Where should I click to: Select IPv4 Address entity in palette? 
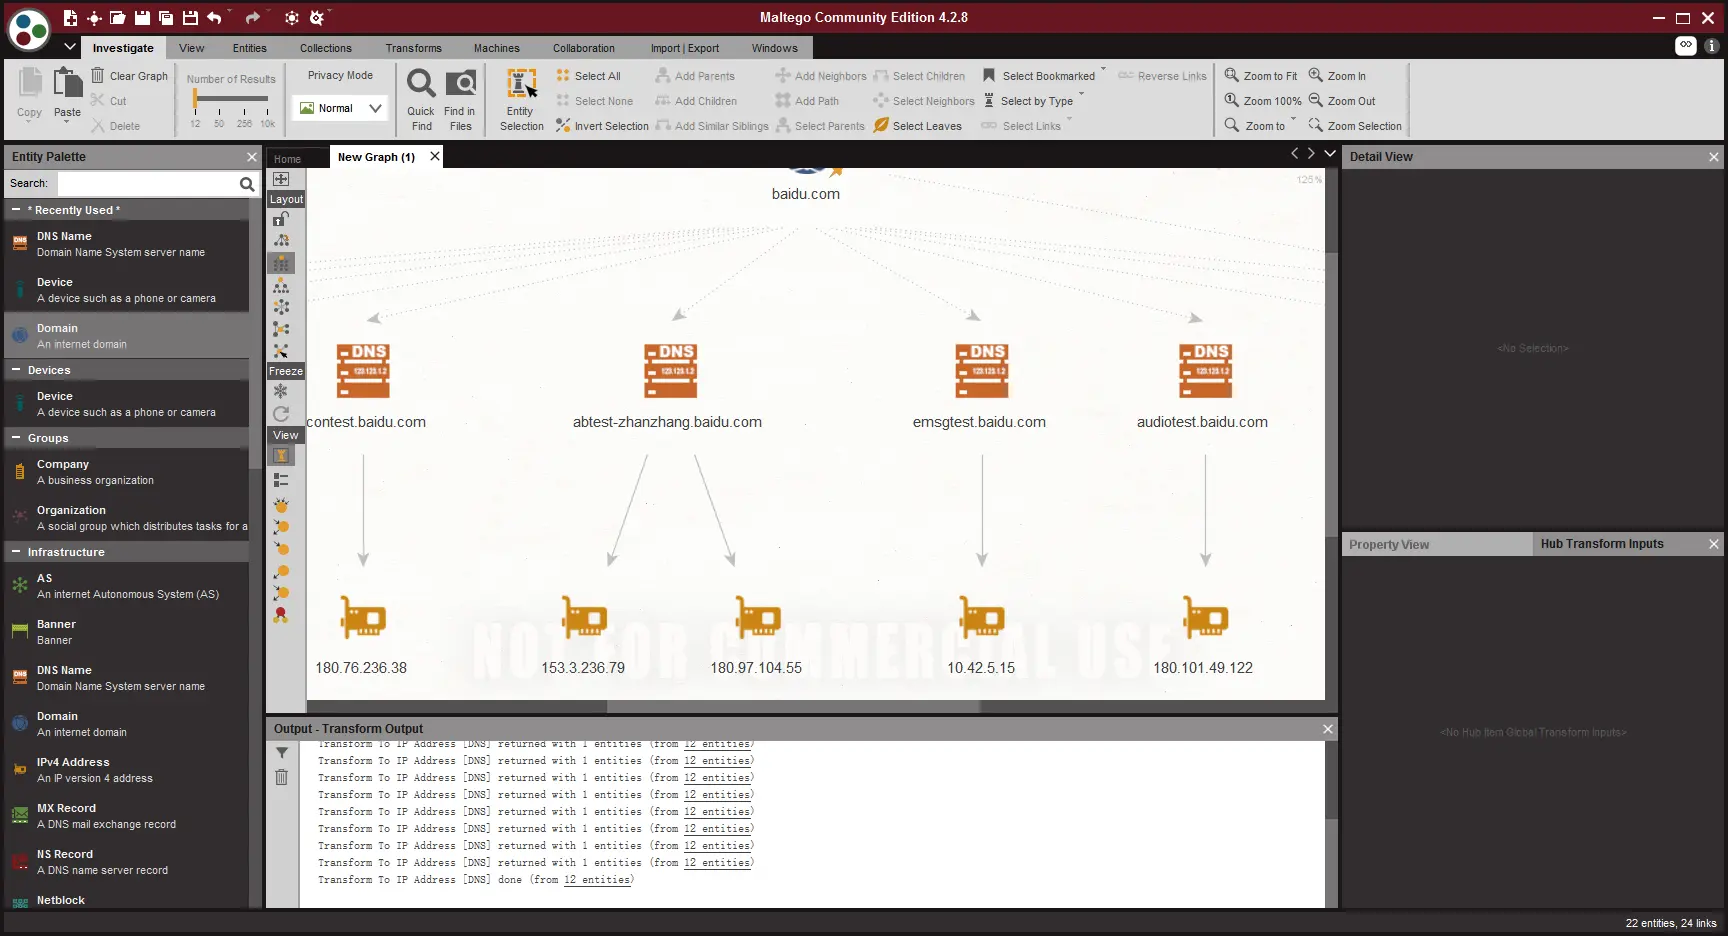pyautogui.click(x=126, y=770)
